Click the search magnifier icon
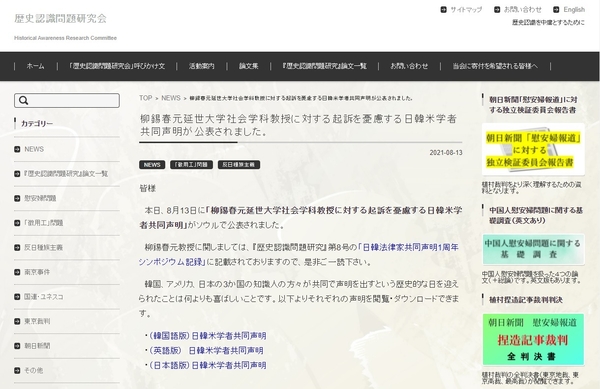Viewport: 600px width, 389px height. point(23,100)
